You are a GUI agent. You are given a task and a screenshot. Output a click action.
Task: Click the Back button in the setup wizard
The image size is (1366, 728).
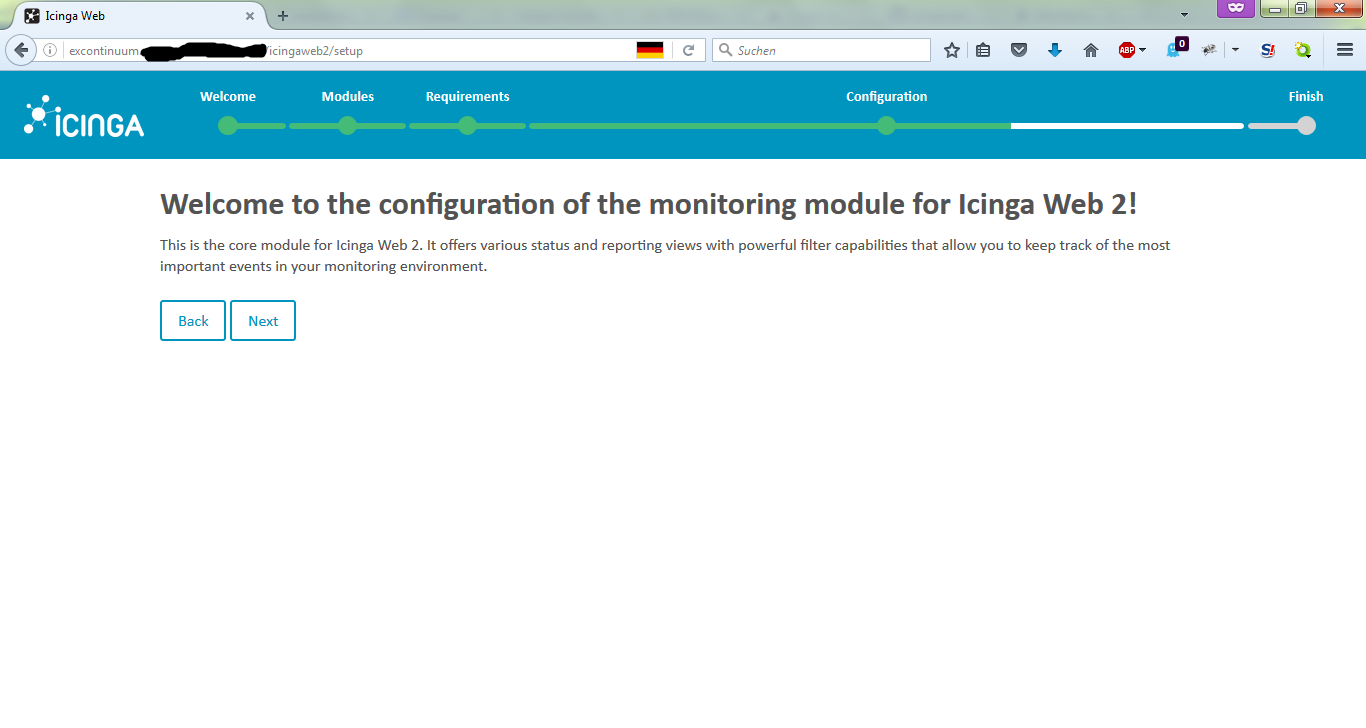click(193, 321)
